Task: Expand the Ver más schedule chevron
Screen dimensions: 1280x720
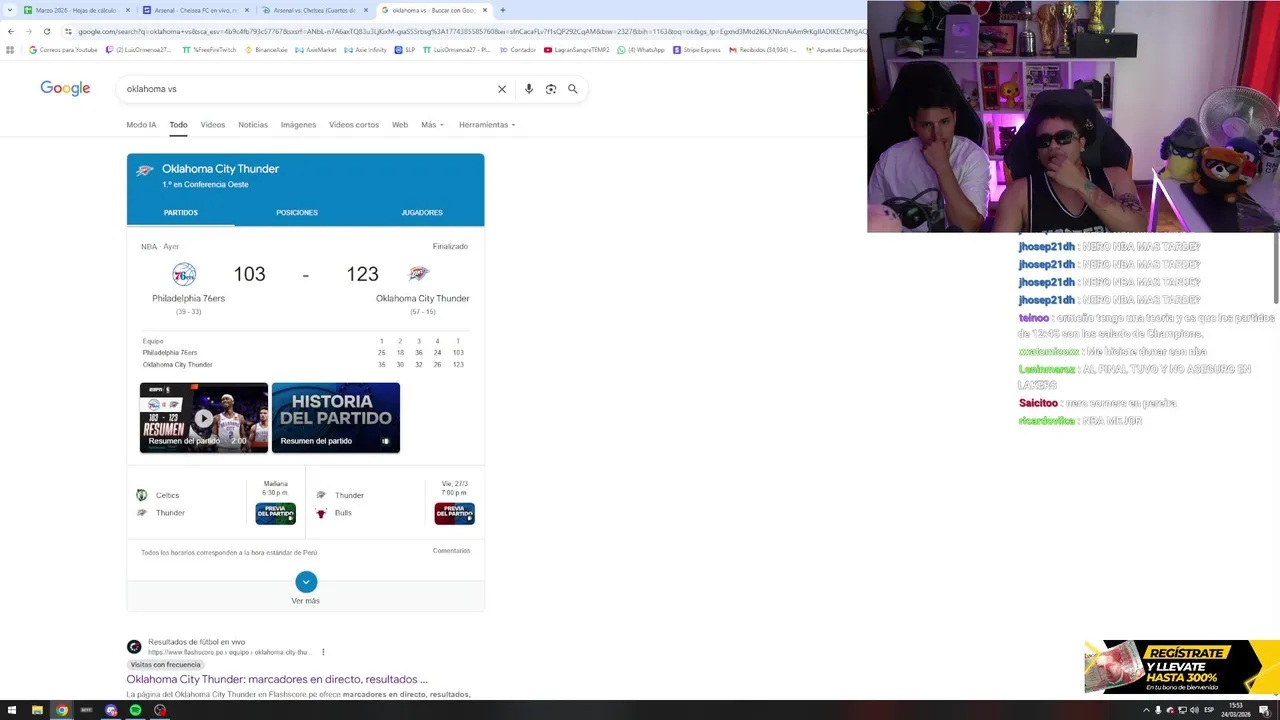Action: pos(306,582)
